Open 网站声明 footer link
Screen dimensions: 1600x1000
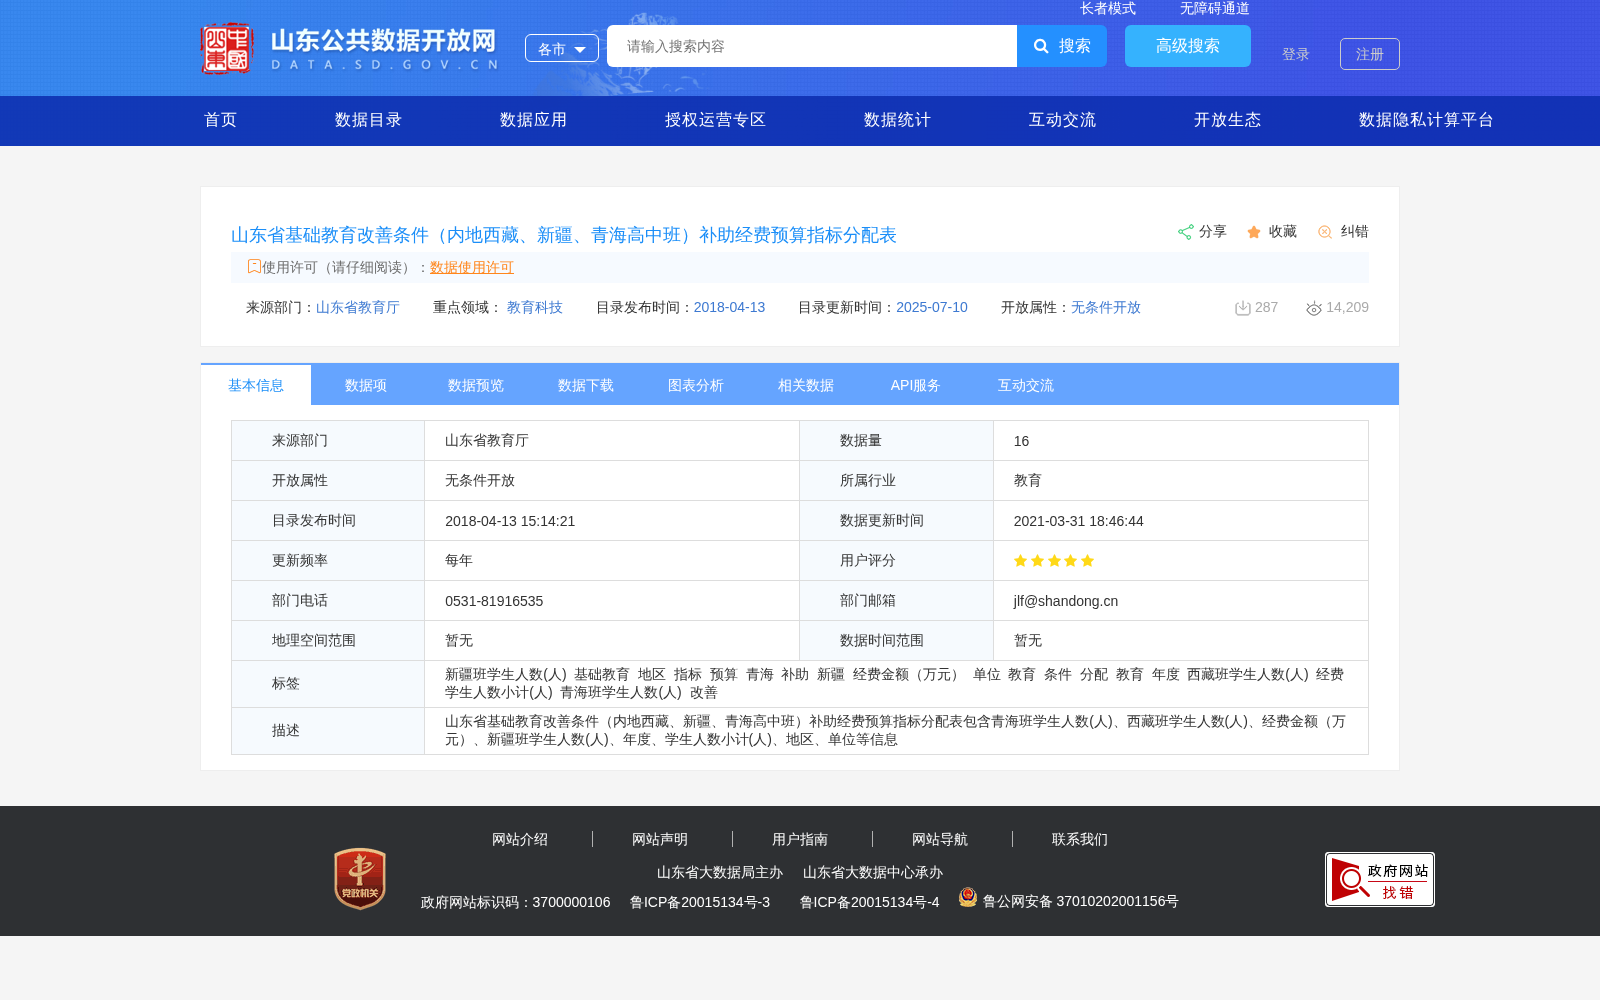(x=660, y=839)
